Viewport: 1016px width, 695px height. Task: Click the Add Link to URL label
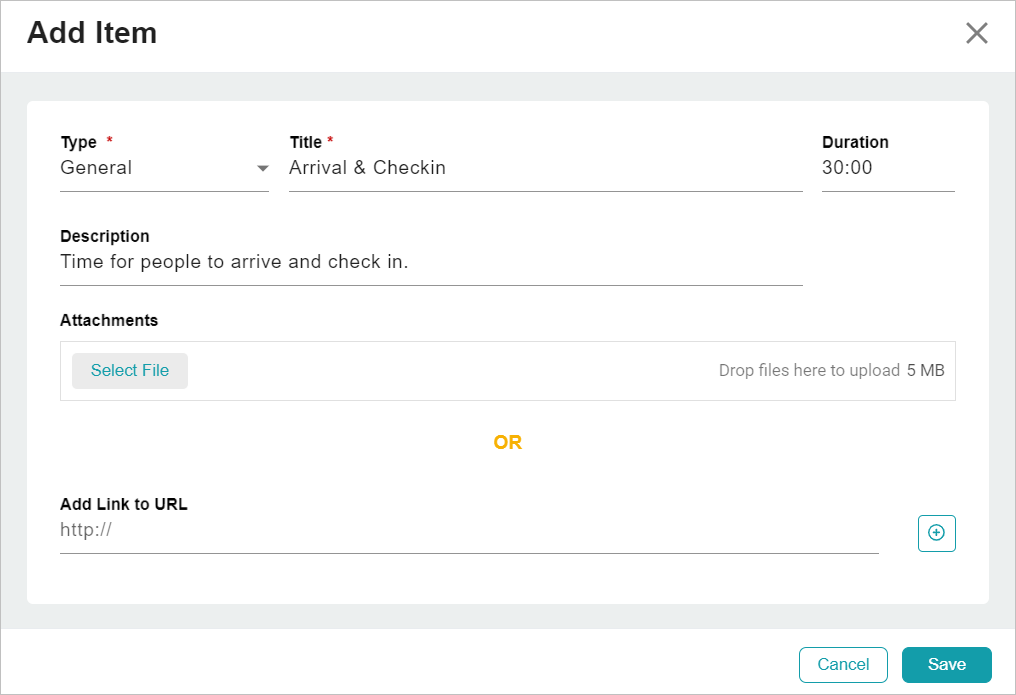(124, 504)
